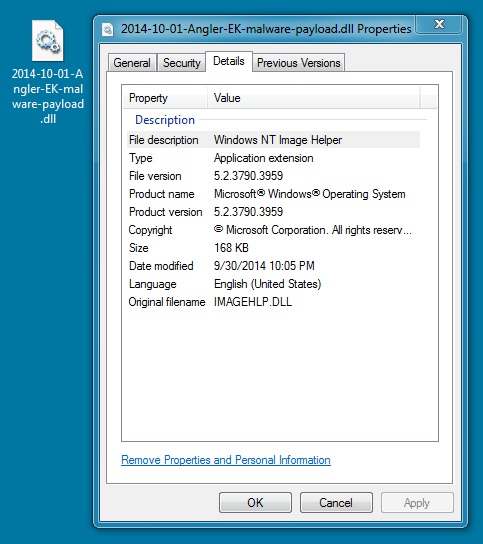Confirm with the OK button
The width and height of the screenshot is (483, 544).
255,503
